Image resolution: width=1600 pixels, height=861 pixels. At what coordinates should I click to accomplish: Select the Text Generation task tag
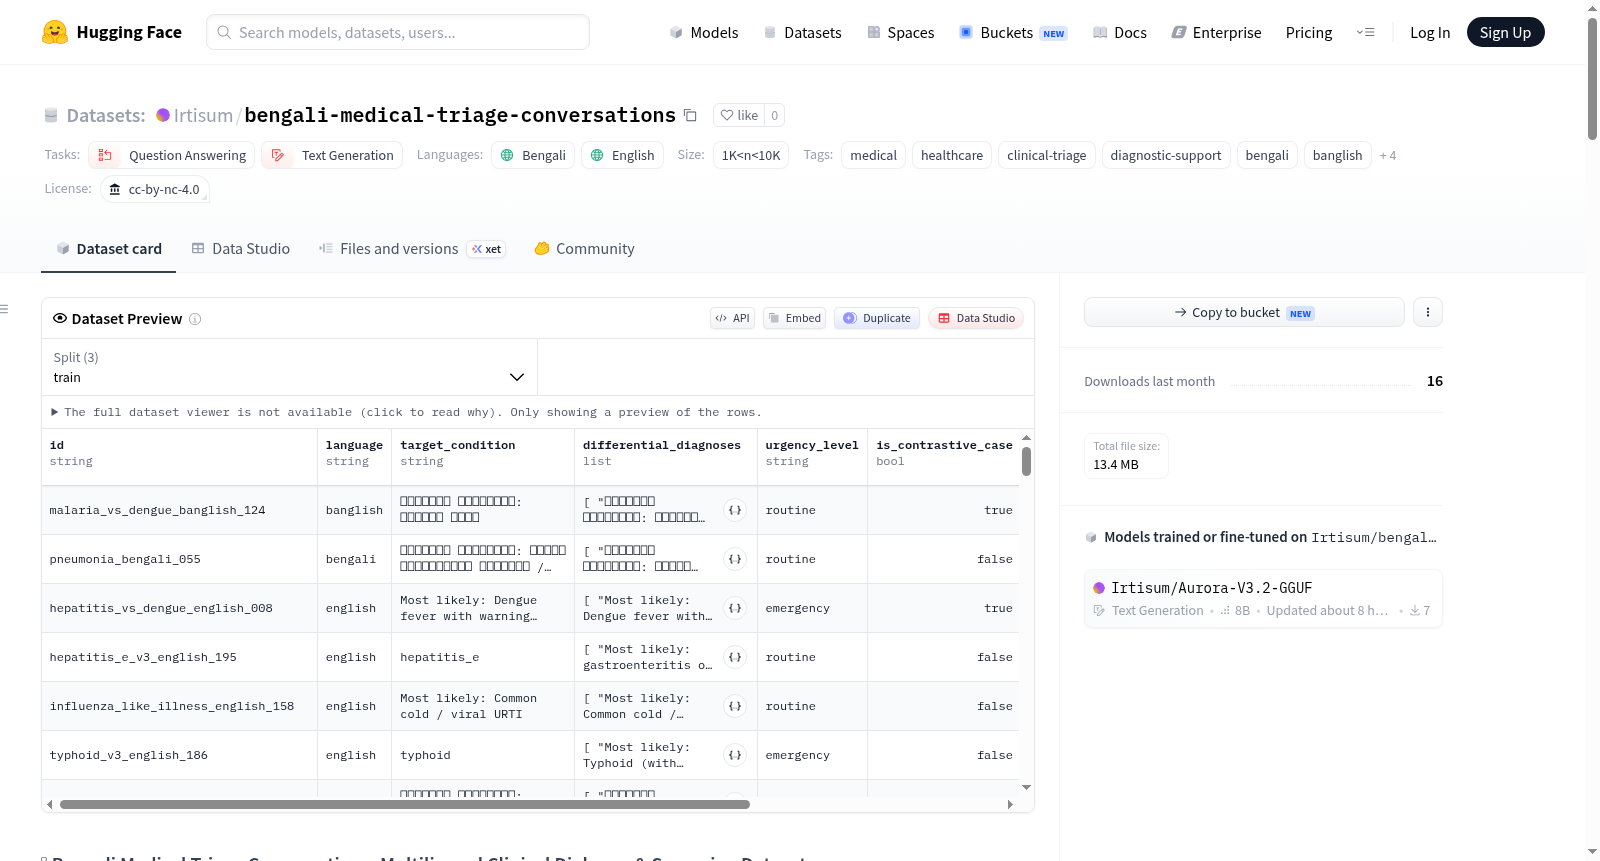[x=332, y=155]
